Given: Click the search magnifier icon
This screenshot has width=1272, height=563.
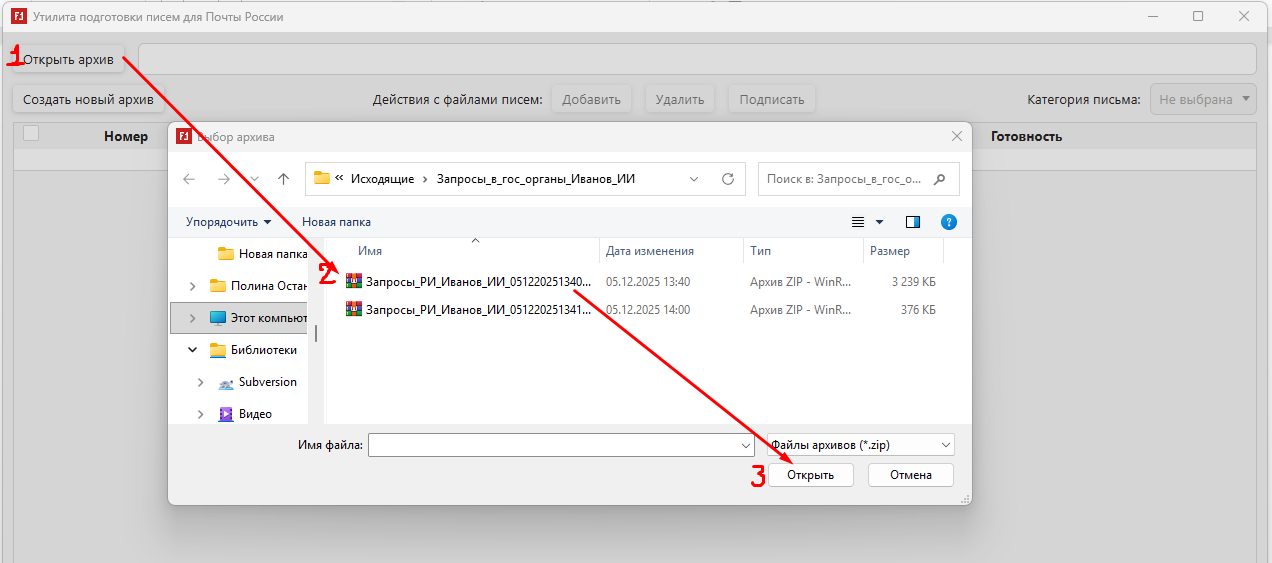Looking at the screenshot, I should (x=939, y=179).
